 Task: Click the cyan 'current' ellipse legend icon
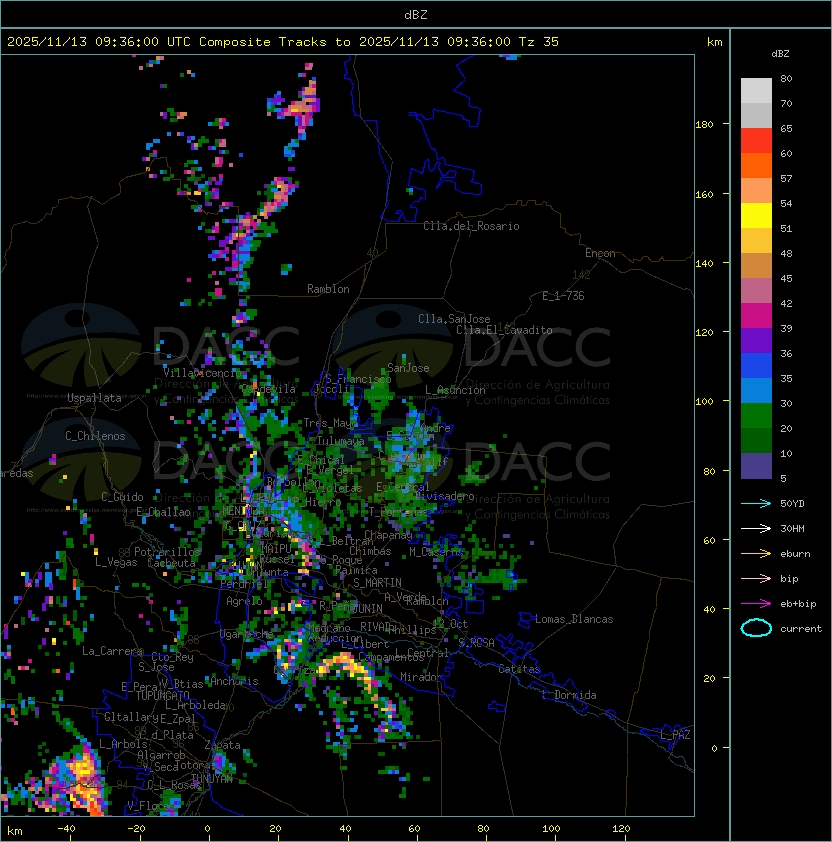click(756, 628)
